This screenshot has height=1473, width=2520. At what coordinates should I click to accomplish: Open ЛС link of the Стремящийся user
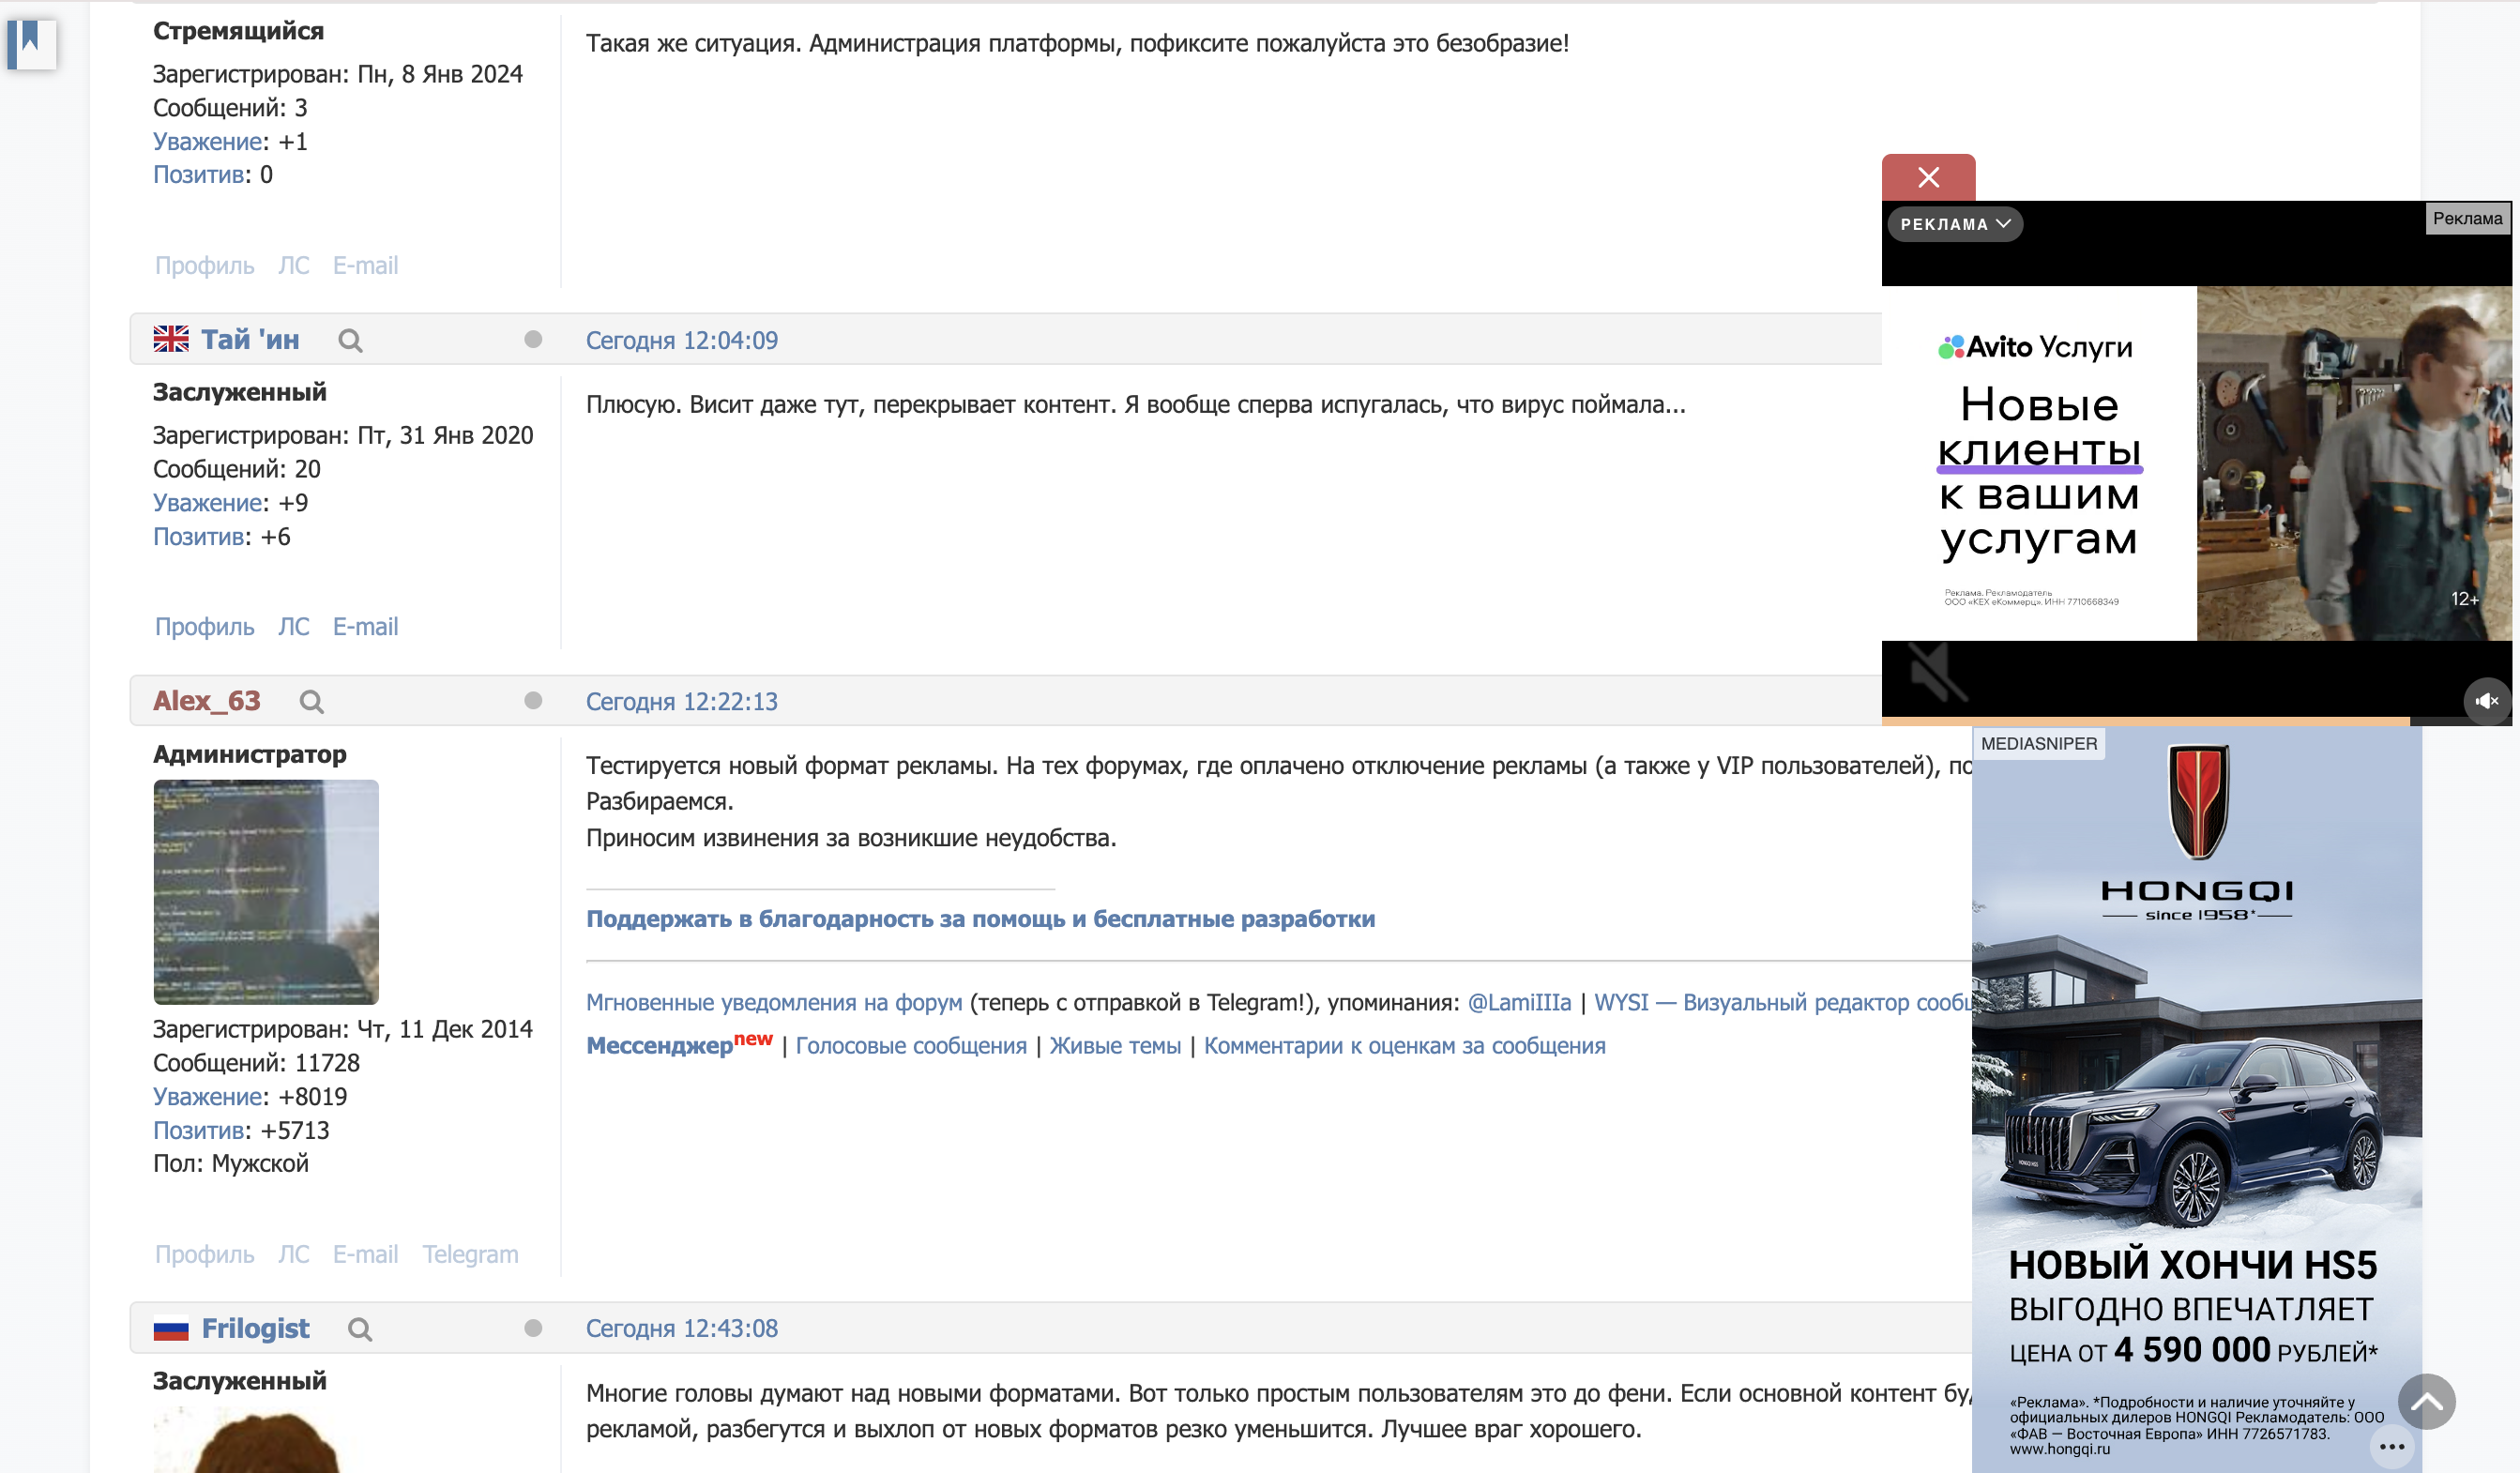pos(294,265)
